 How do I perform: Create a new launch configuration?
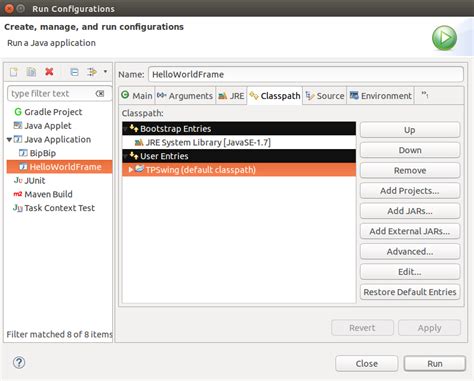point(14,72)
